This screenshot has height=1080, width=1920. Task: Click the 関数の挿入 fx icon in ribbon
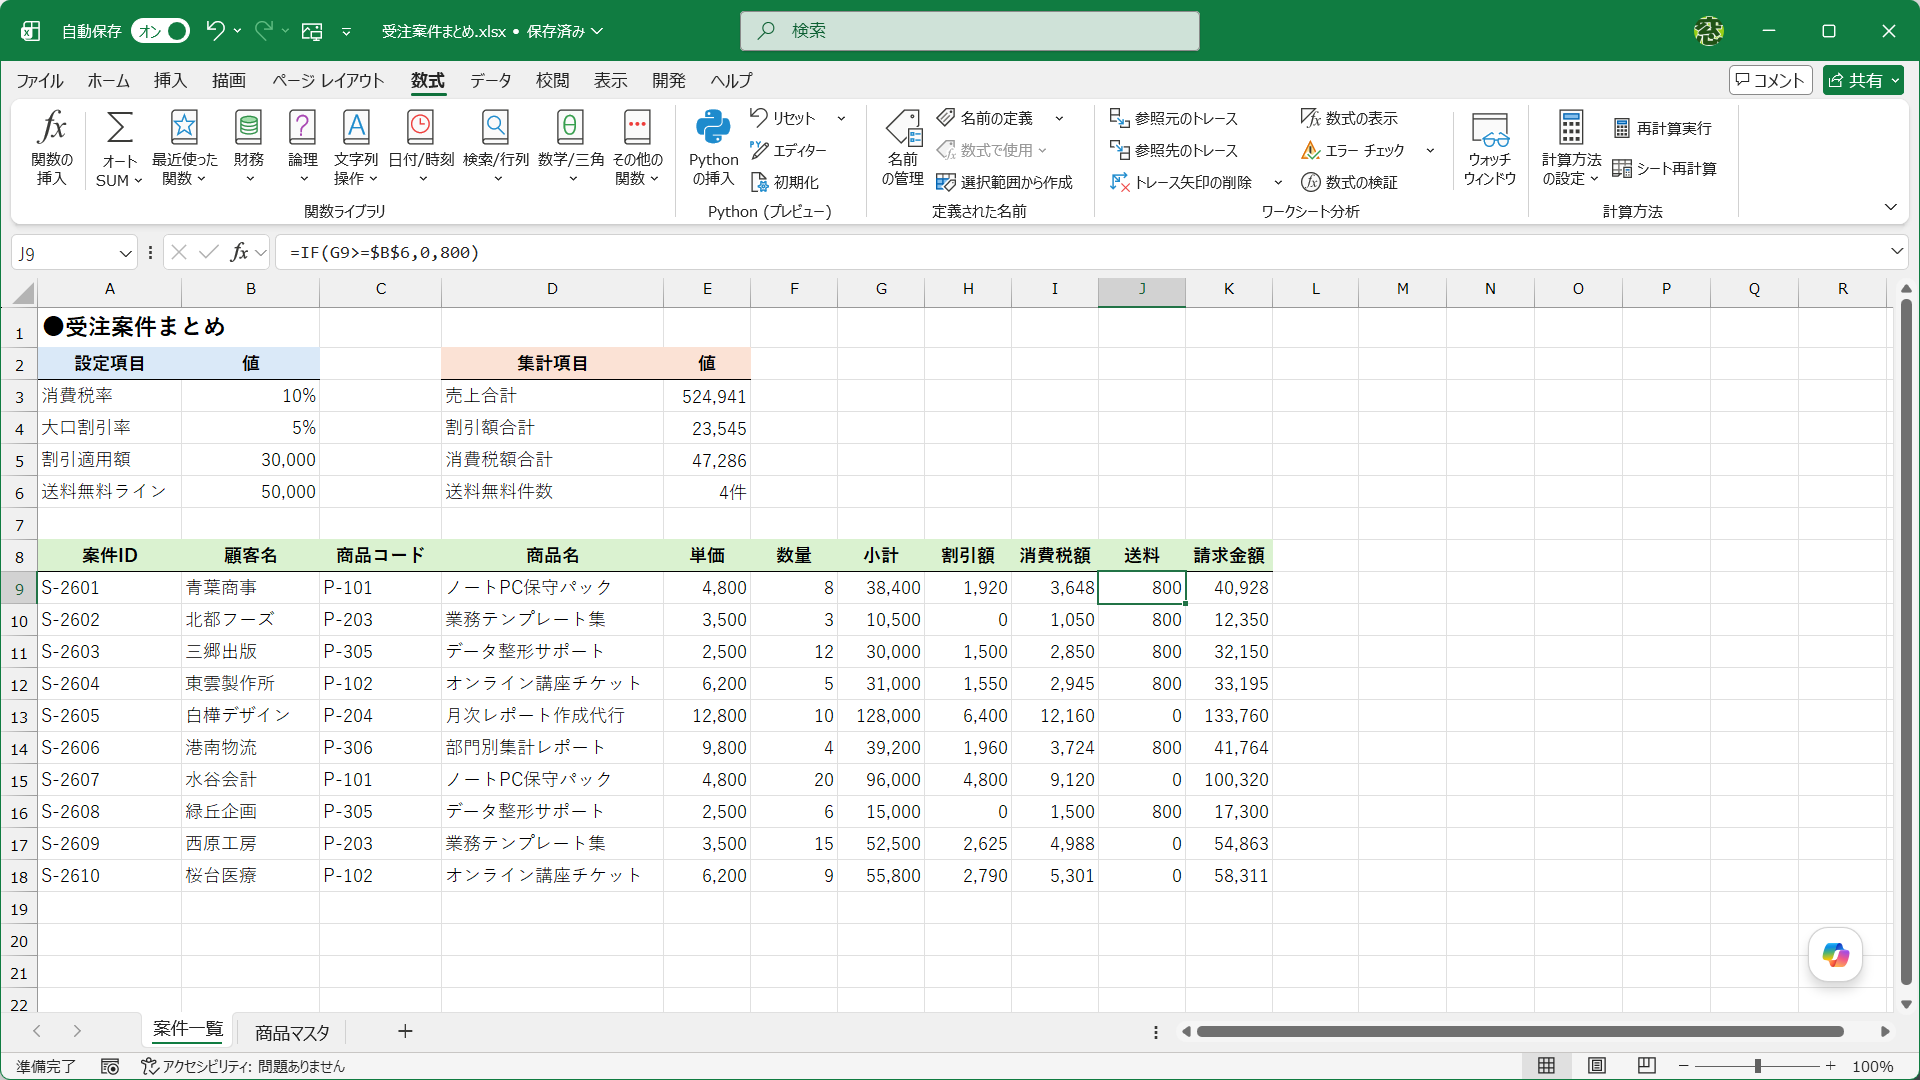52,148
